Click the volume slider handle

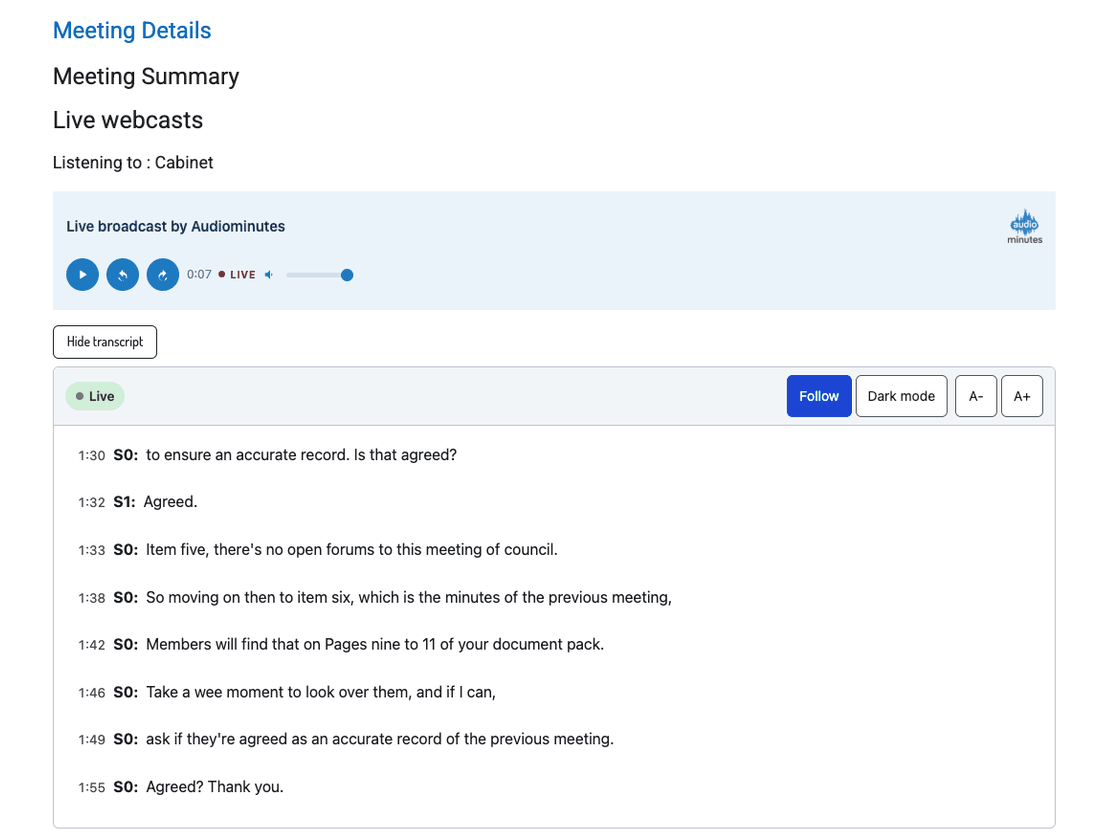[347, 274]
